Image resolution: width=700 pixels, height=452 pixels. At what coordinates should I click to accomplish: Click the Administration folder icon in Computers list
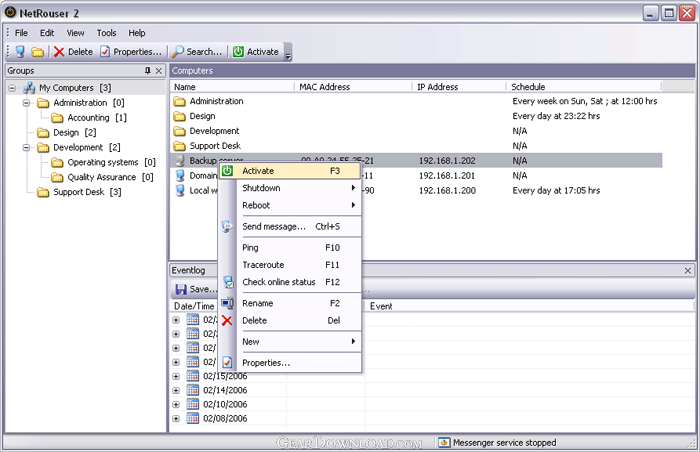click(179, 101)
